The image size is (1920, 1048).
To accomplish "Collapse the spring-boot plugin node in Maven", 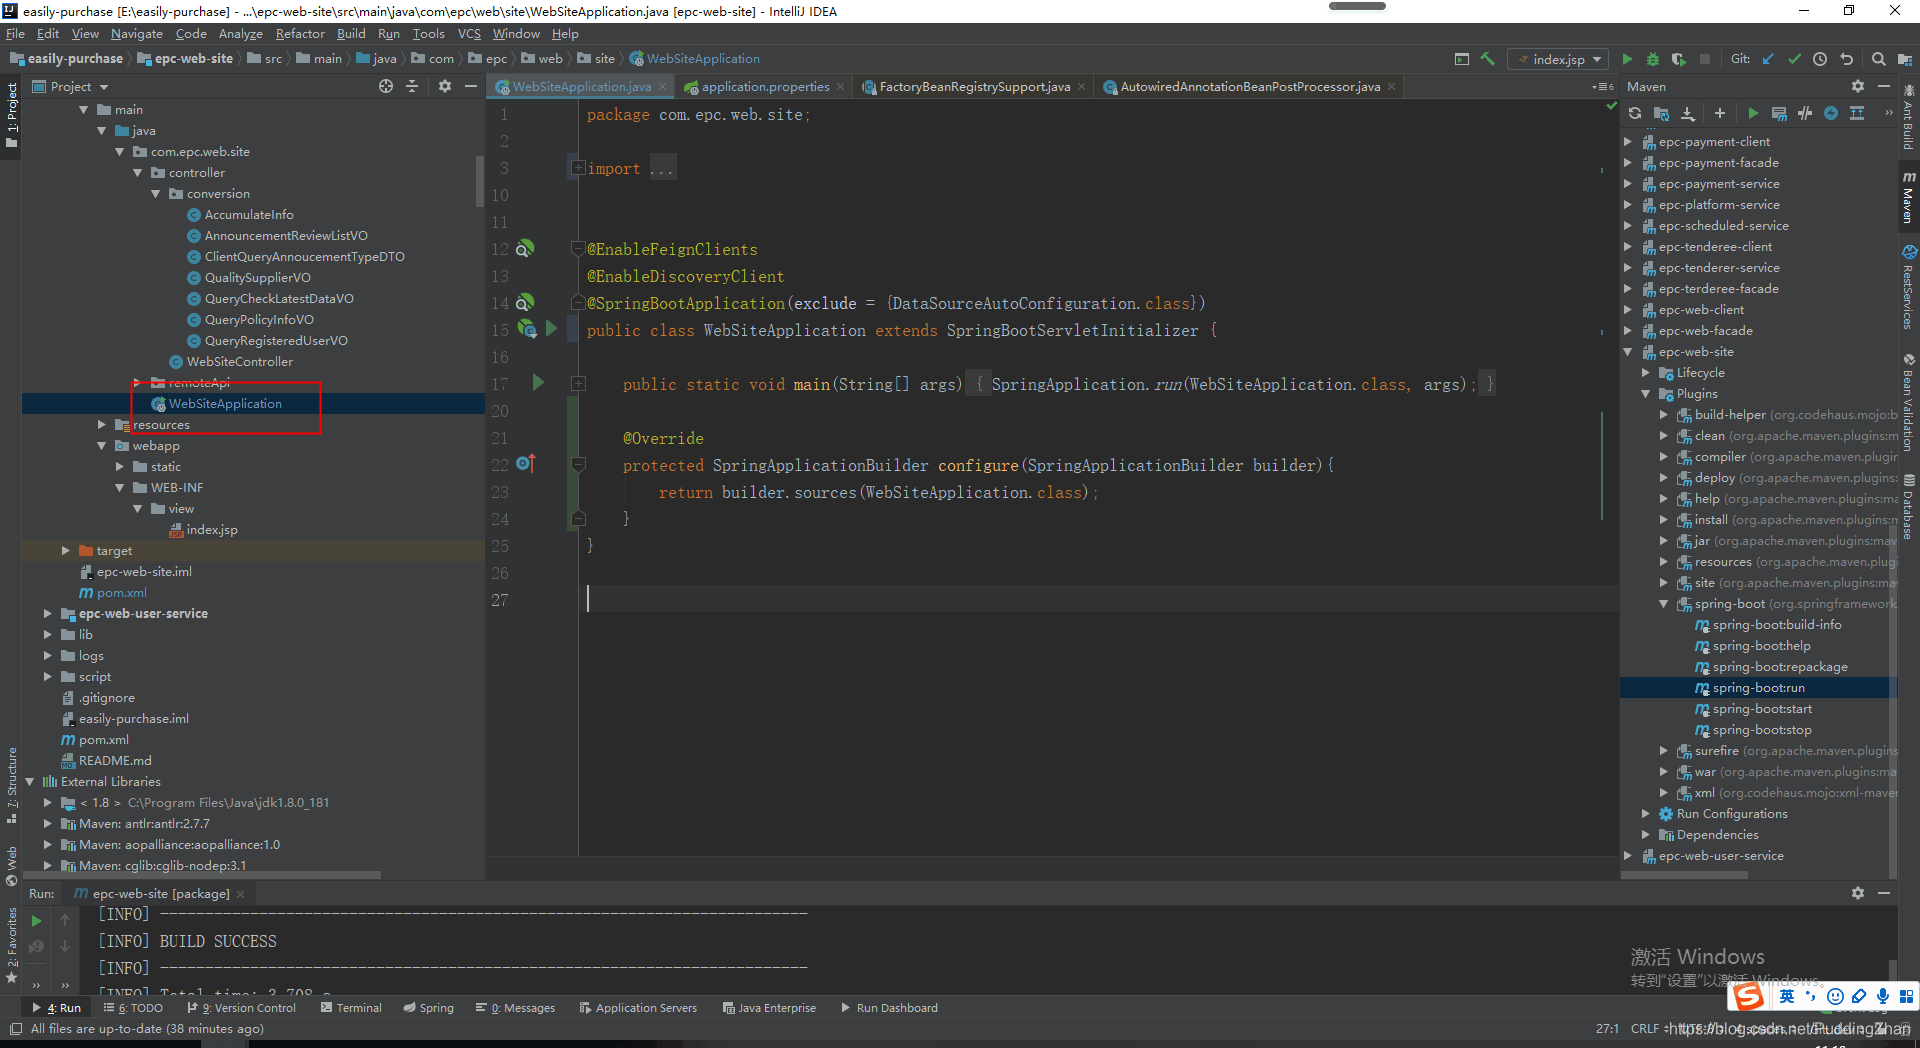I will click(x=1664, y=604).
